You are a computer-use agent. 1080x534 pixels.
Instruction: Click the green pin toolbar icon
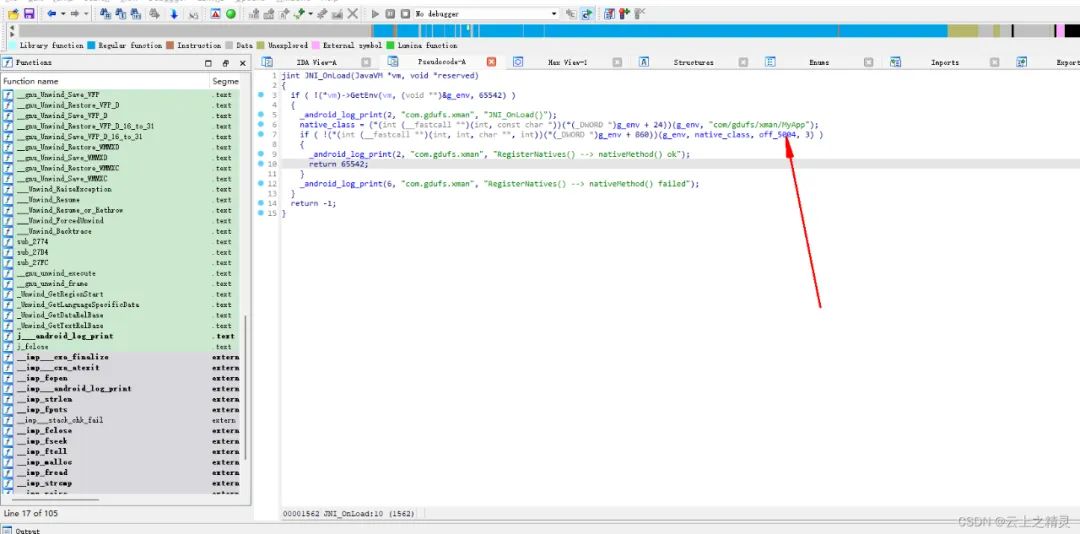[x=300, y=14]
